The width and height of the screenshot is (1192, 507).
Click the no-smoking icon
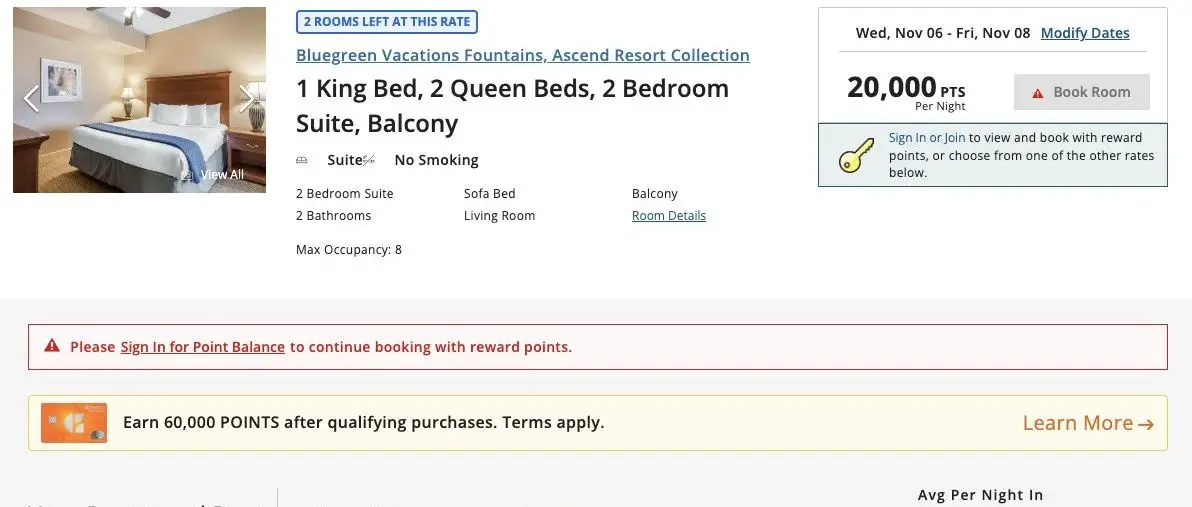click(369, 160)
